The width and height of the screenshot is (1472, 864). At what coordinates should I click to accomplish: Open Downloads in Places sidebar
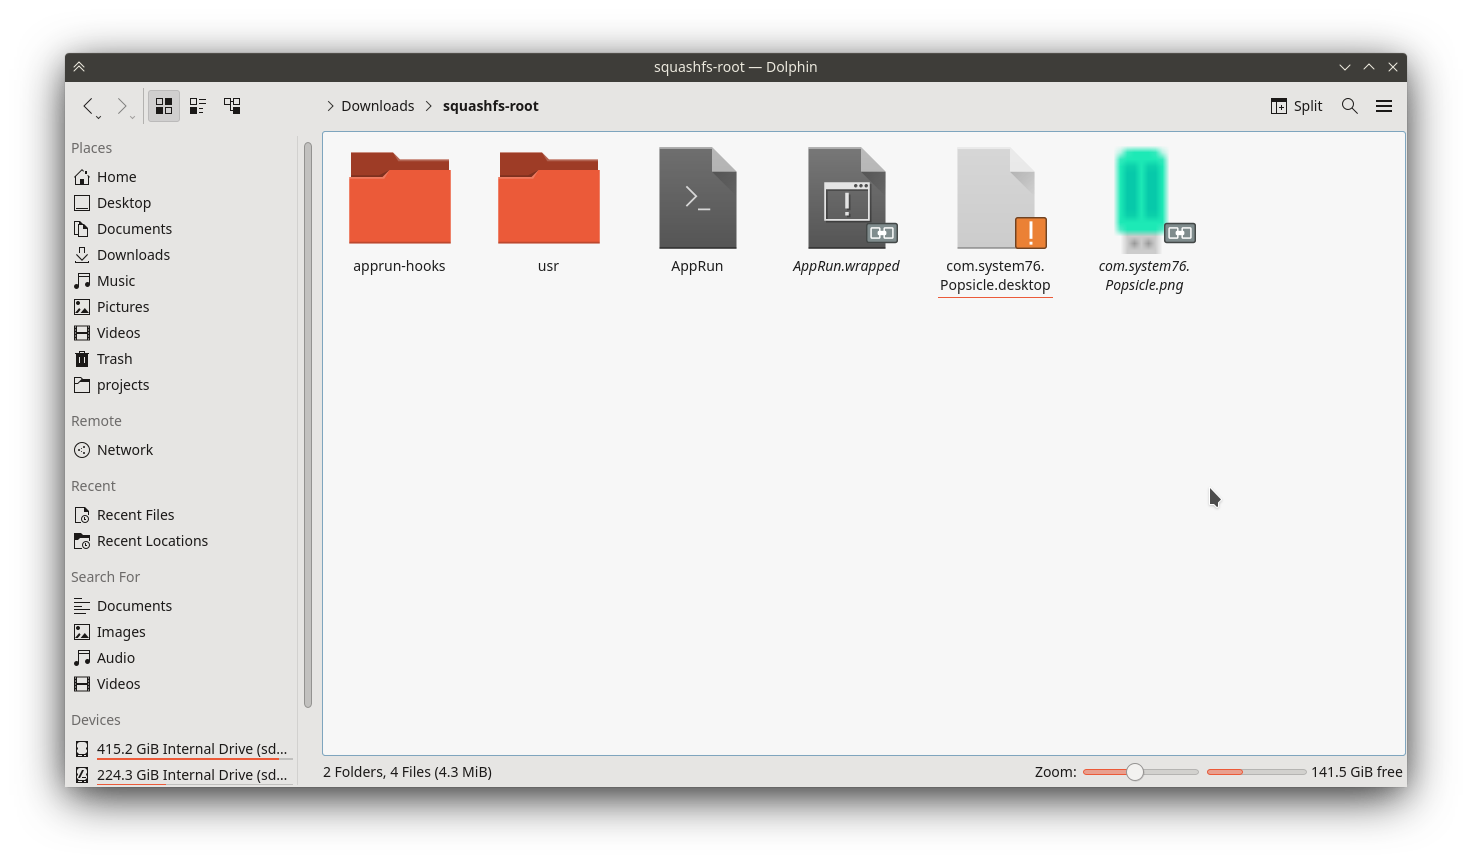tap(183, 255)
